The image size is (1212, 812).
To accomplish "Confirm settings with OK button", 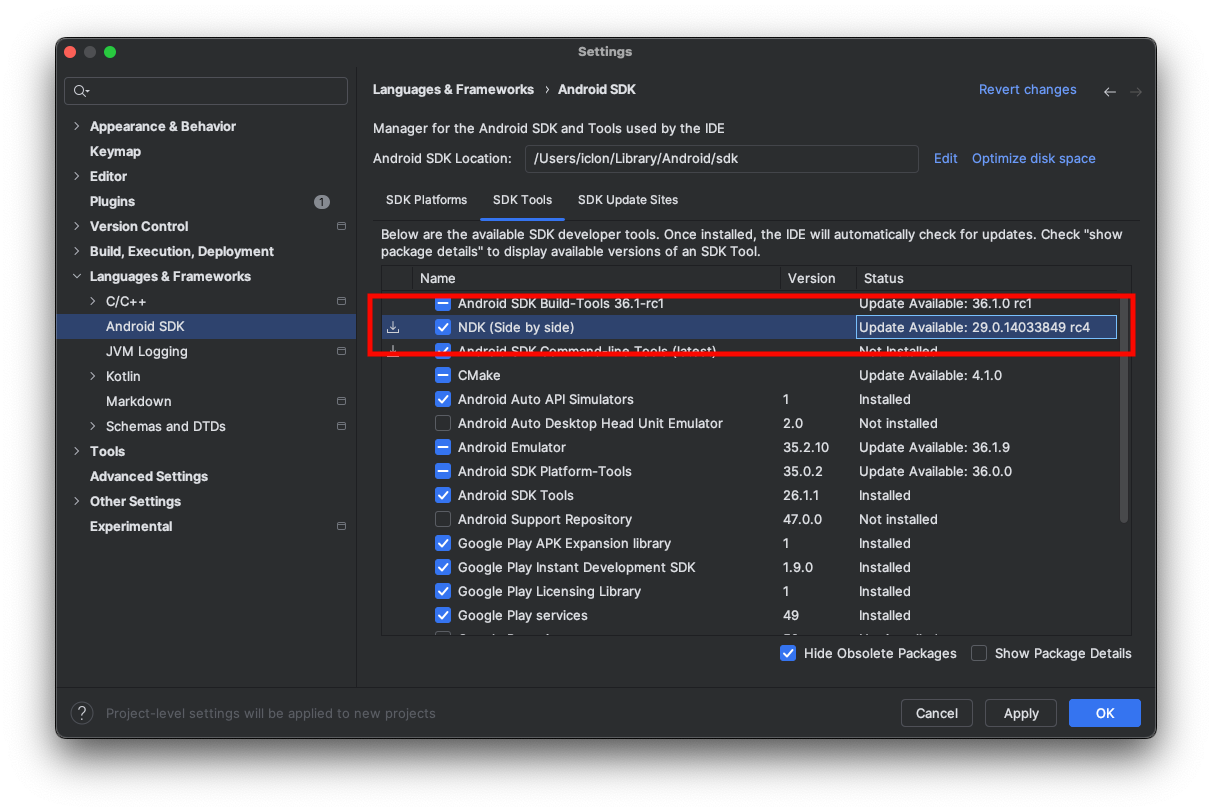I will [1104, 713].
